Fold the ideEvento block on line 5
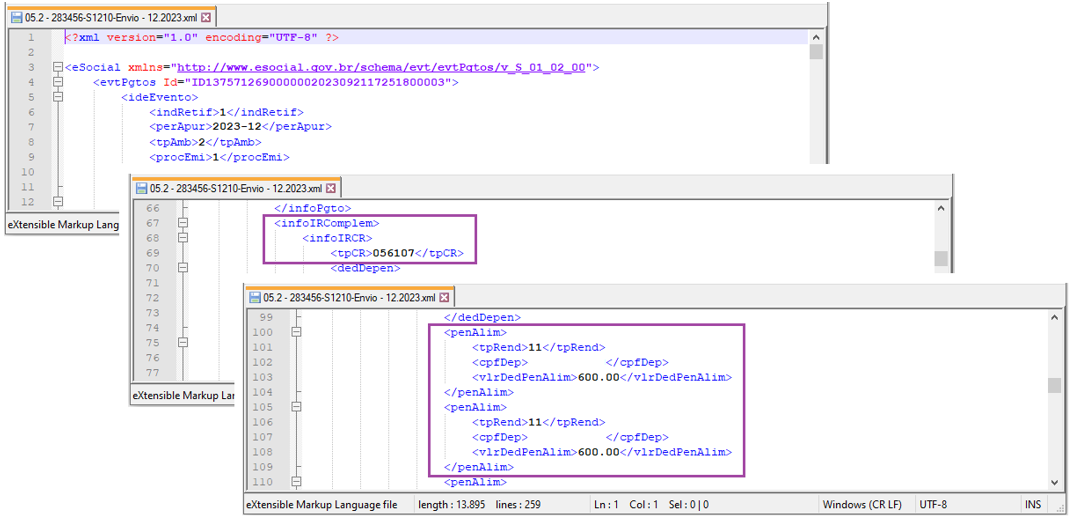The width and height of the screenshot is (1071, 520). coord(57,97)
